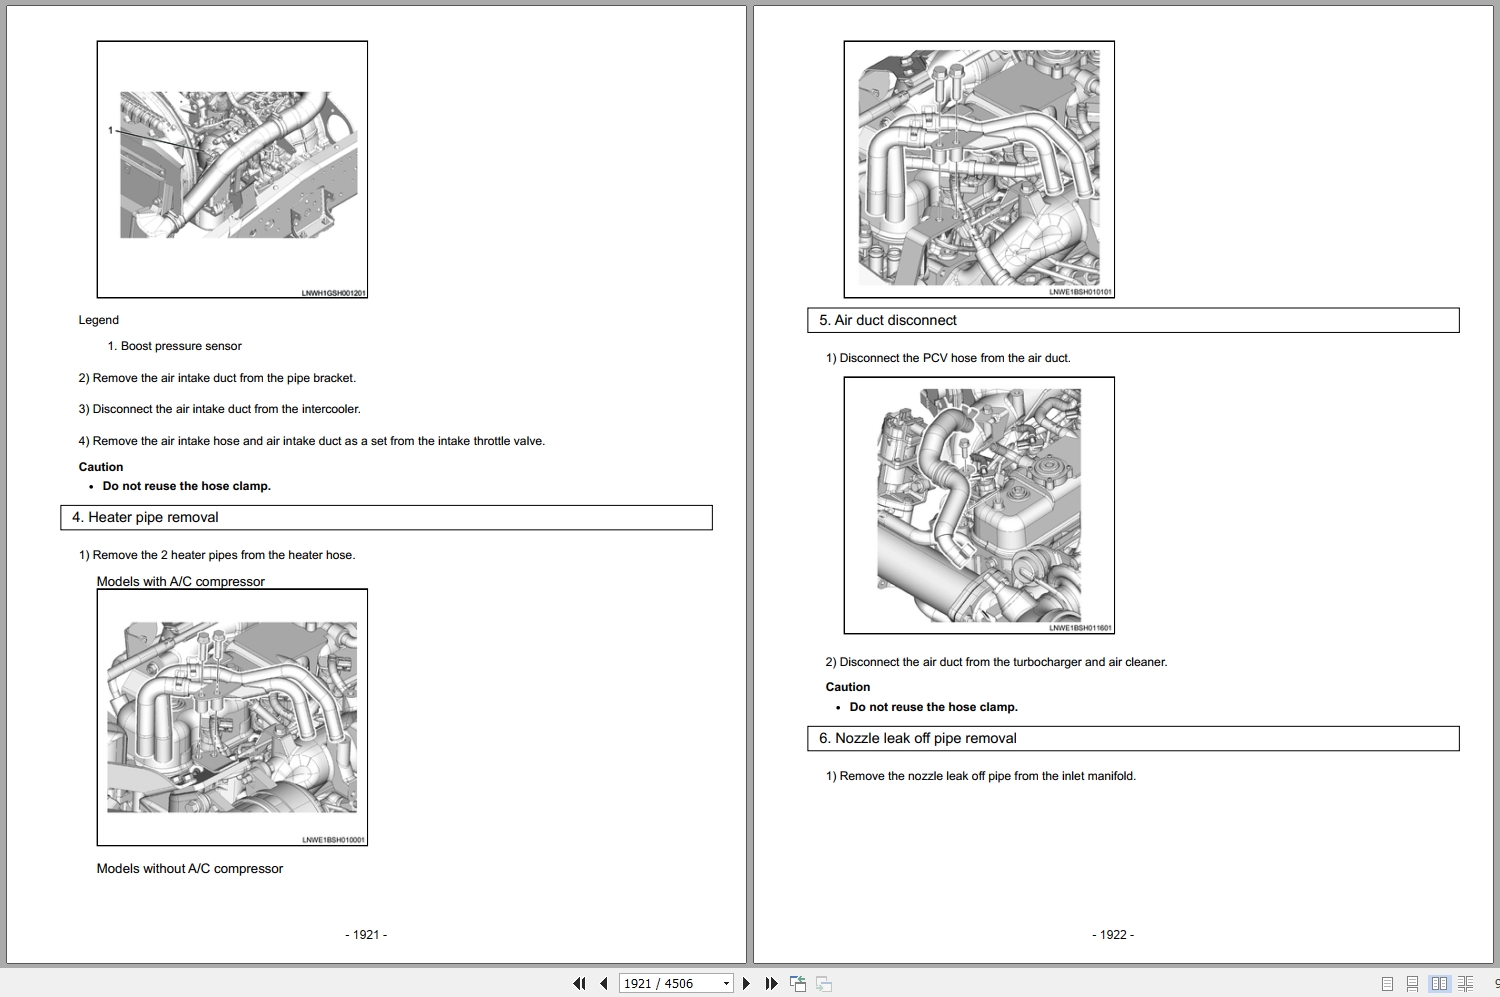Click step 'Remove the air intake duct from the pipe bracket'
The image size is (1500, 997).
coord(217,378)
